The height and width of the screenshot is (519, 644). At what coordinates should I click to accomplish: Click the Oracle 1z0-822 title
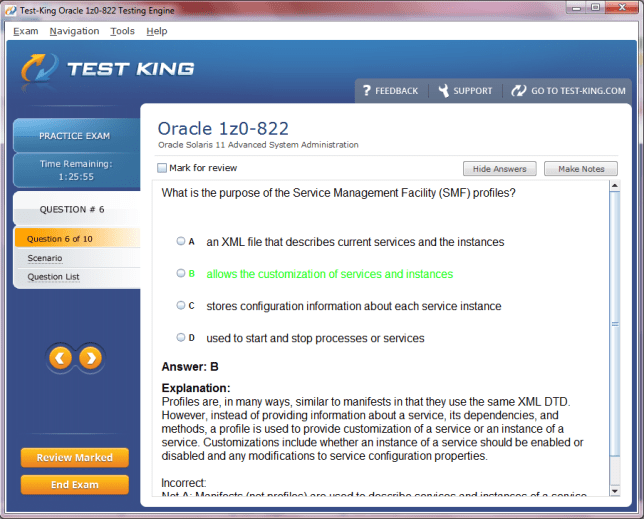click(223, 129)
